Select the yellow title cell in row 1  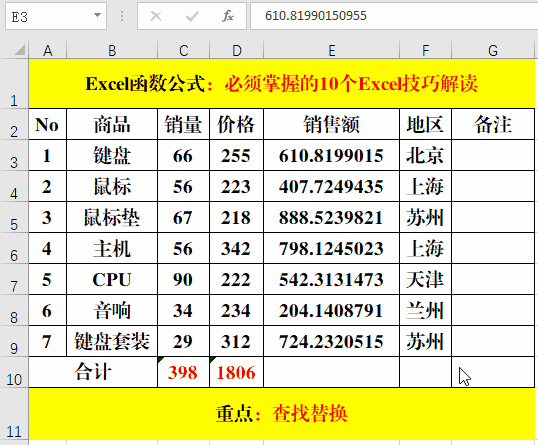(x=282, y=84)
